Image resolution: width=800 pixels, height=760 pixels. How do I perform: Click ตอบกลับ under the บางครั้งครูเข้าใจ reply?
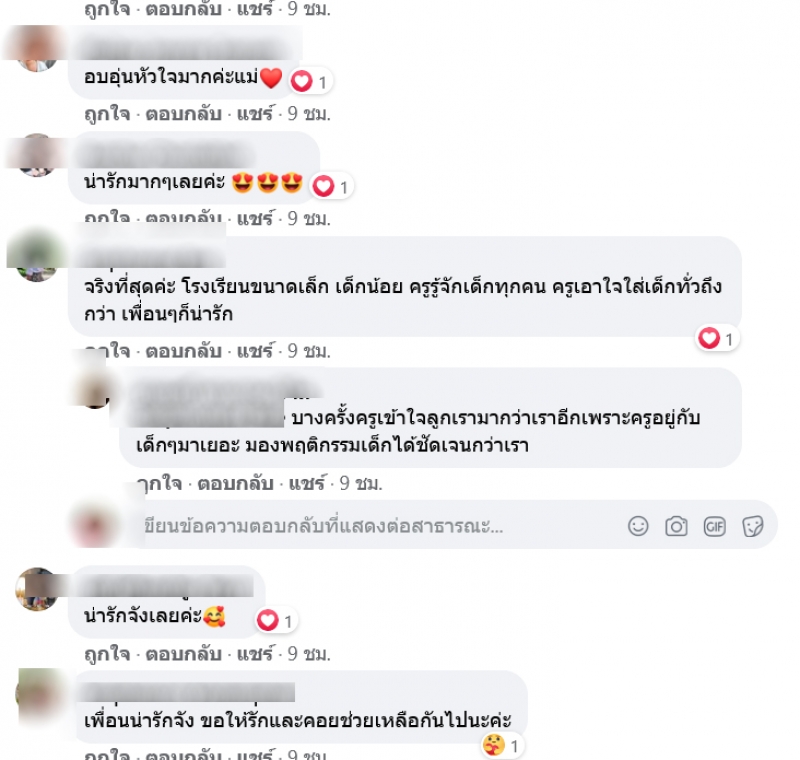click(x=235, y=483)
